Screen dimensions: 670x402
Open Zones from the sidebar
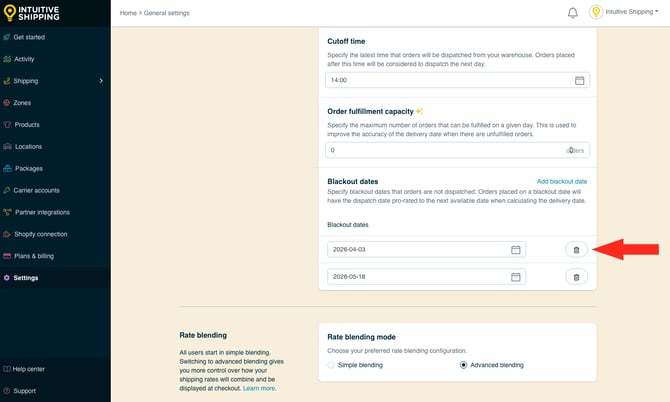pos(22,103)
